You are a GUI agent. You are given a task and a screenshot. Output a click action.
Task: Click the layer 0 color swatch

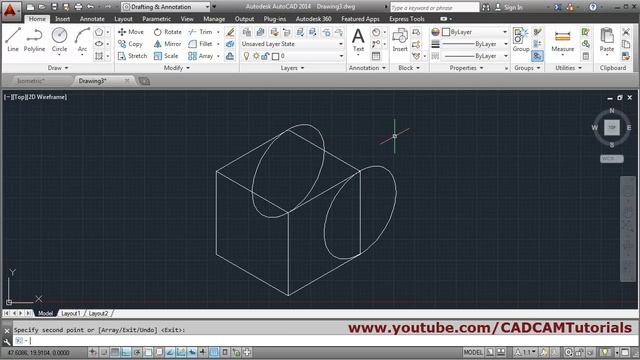276,56
